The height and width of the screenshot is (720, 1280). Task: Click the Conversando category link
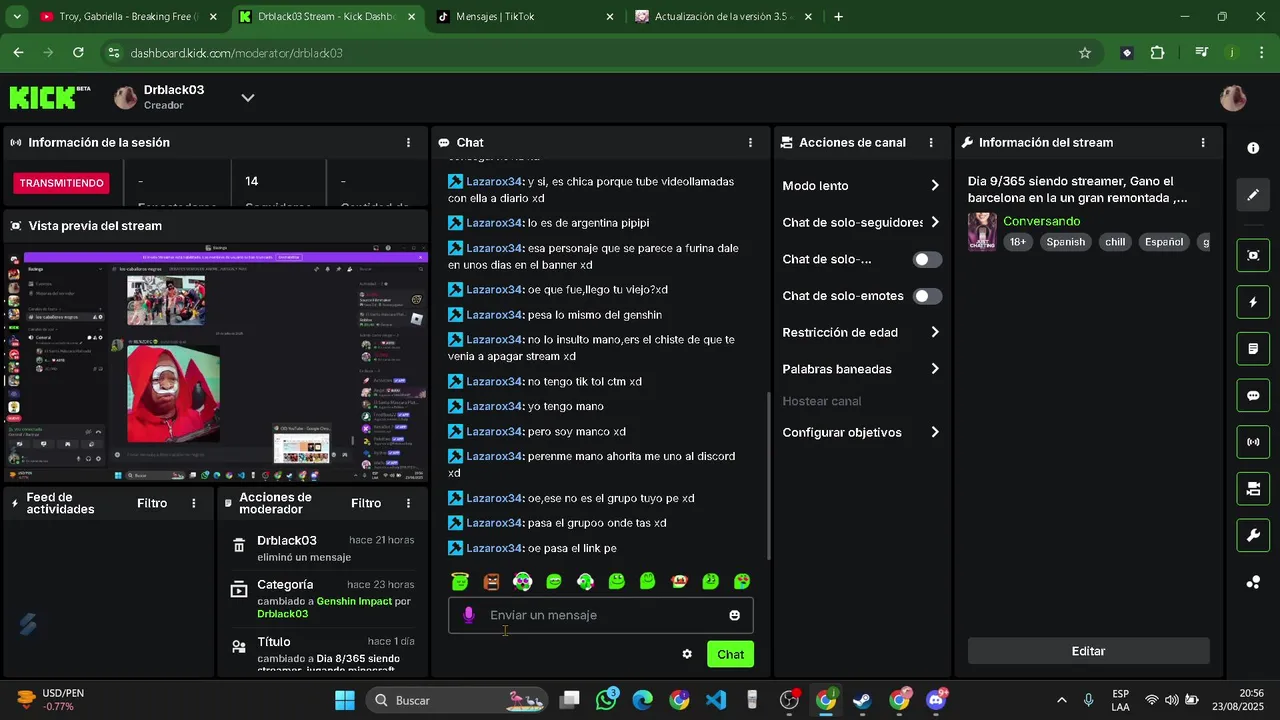coord(1042,221)
